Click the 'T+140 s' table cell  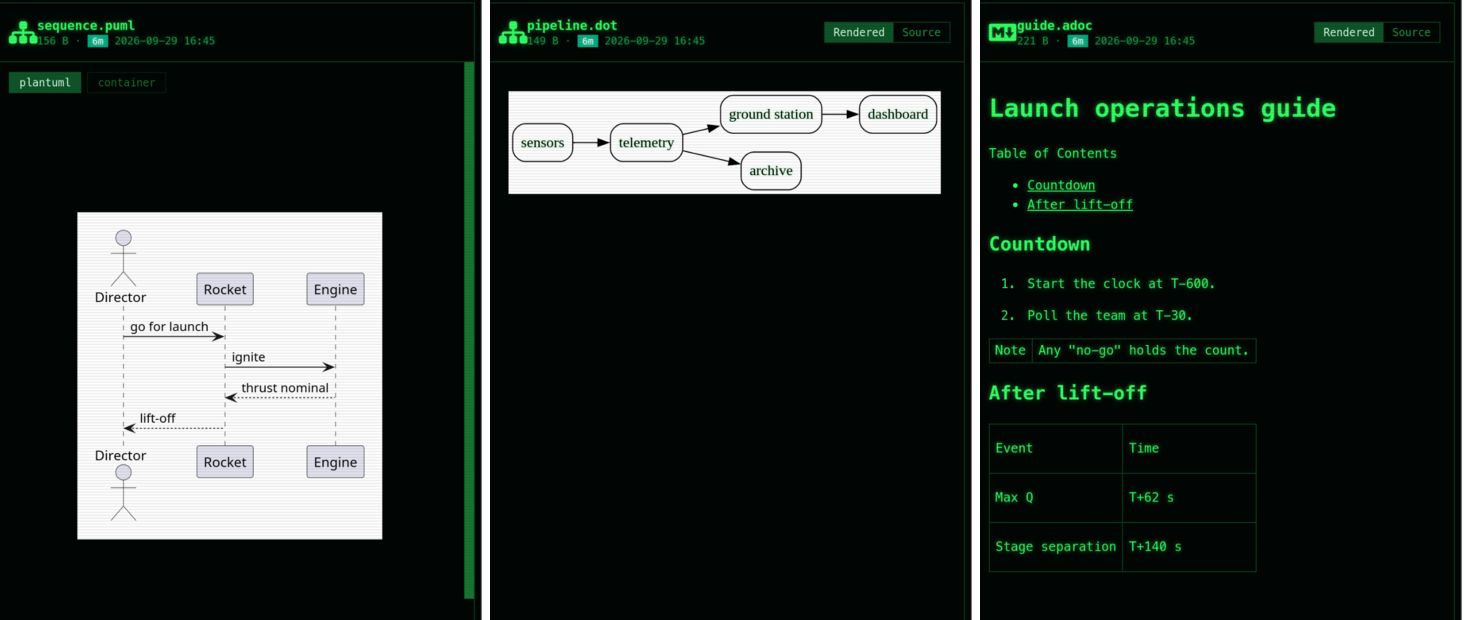point(1189,547)
